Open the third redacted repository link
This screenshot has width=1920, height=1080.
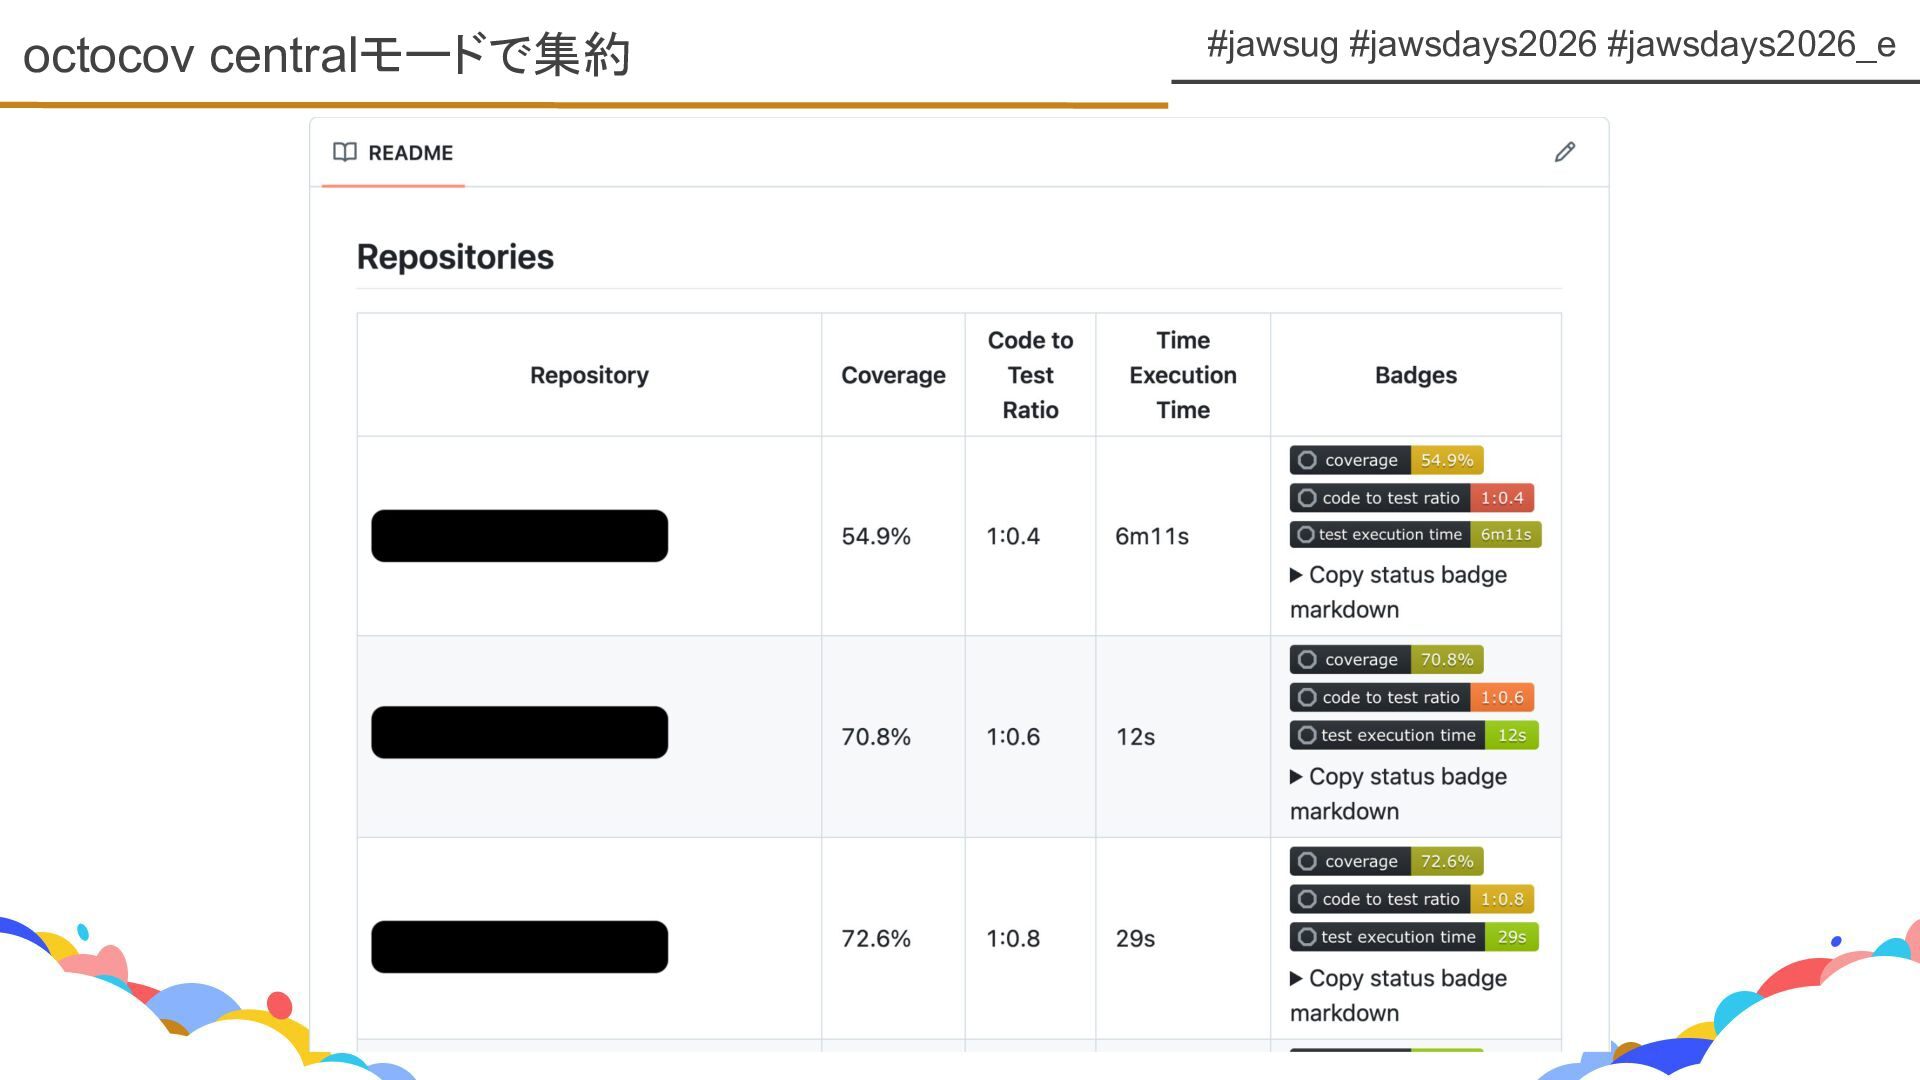(x=519, y=947)
